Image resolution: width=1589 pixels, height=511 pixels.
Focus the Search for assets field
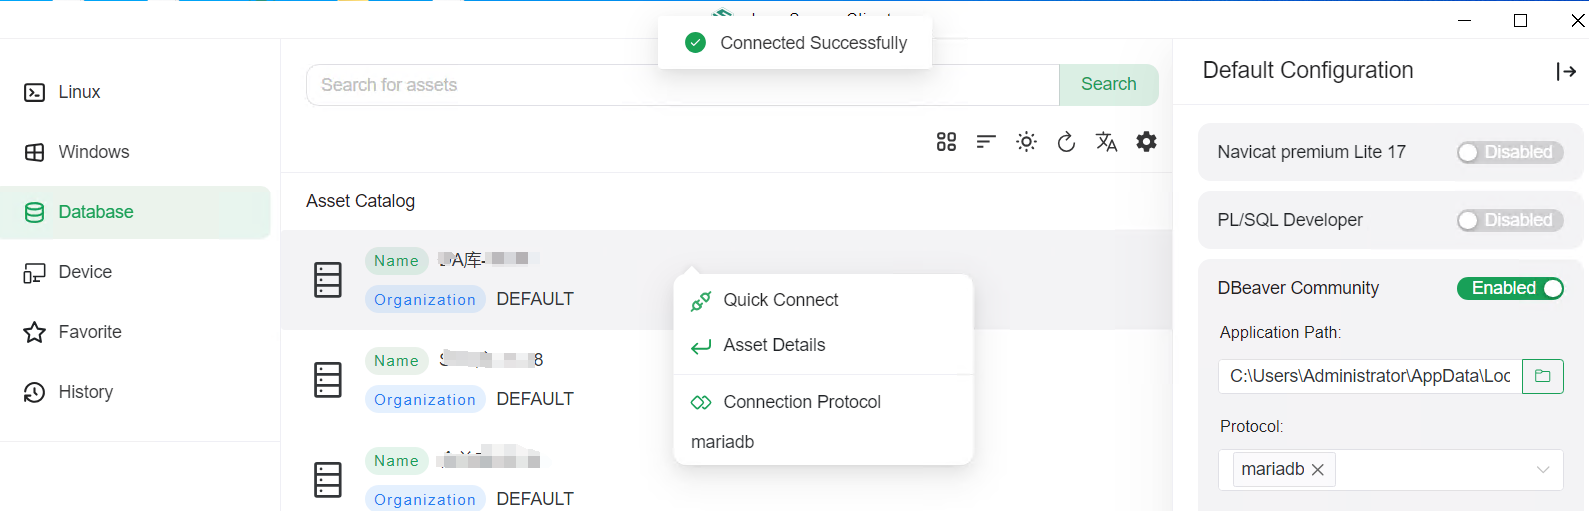point(683,85)
